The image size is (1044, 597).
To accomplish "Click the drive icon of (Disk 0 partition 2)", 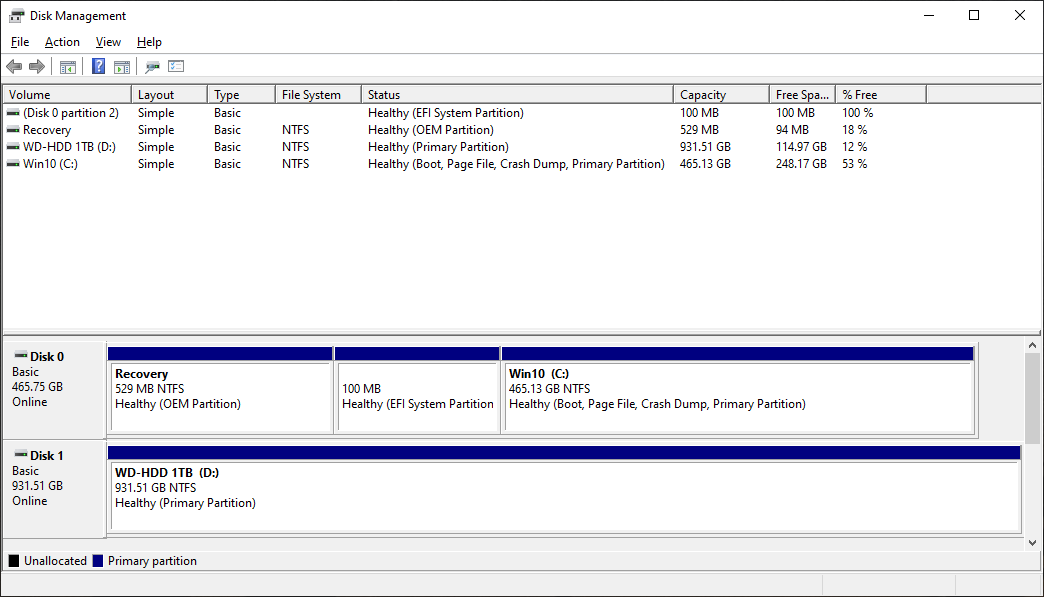I will tap(13, 113).
